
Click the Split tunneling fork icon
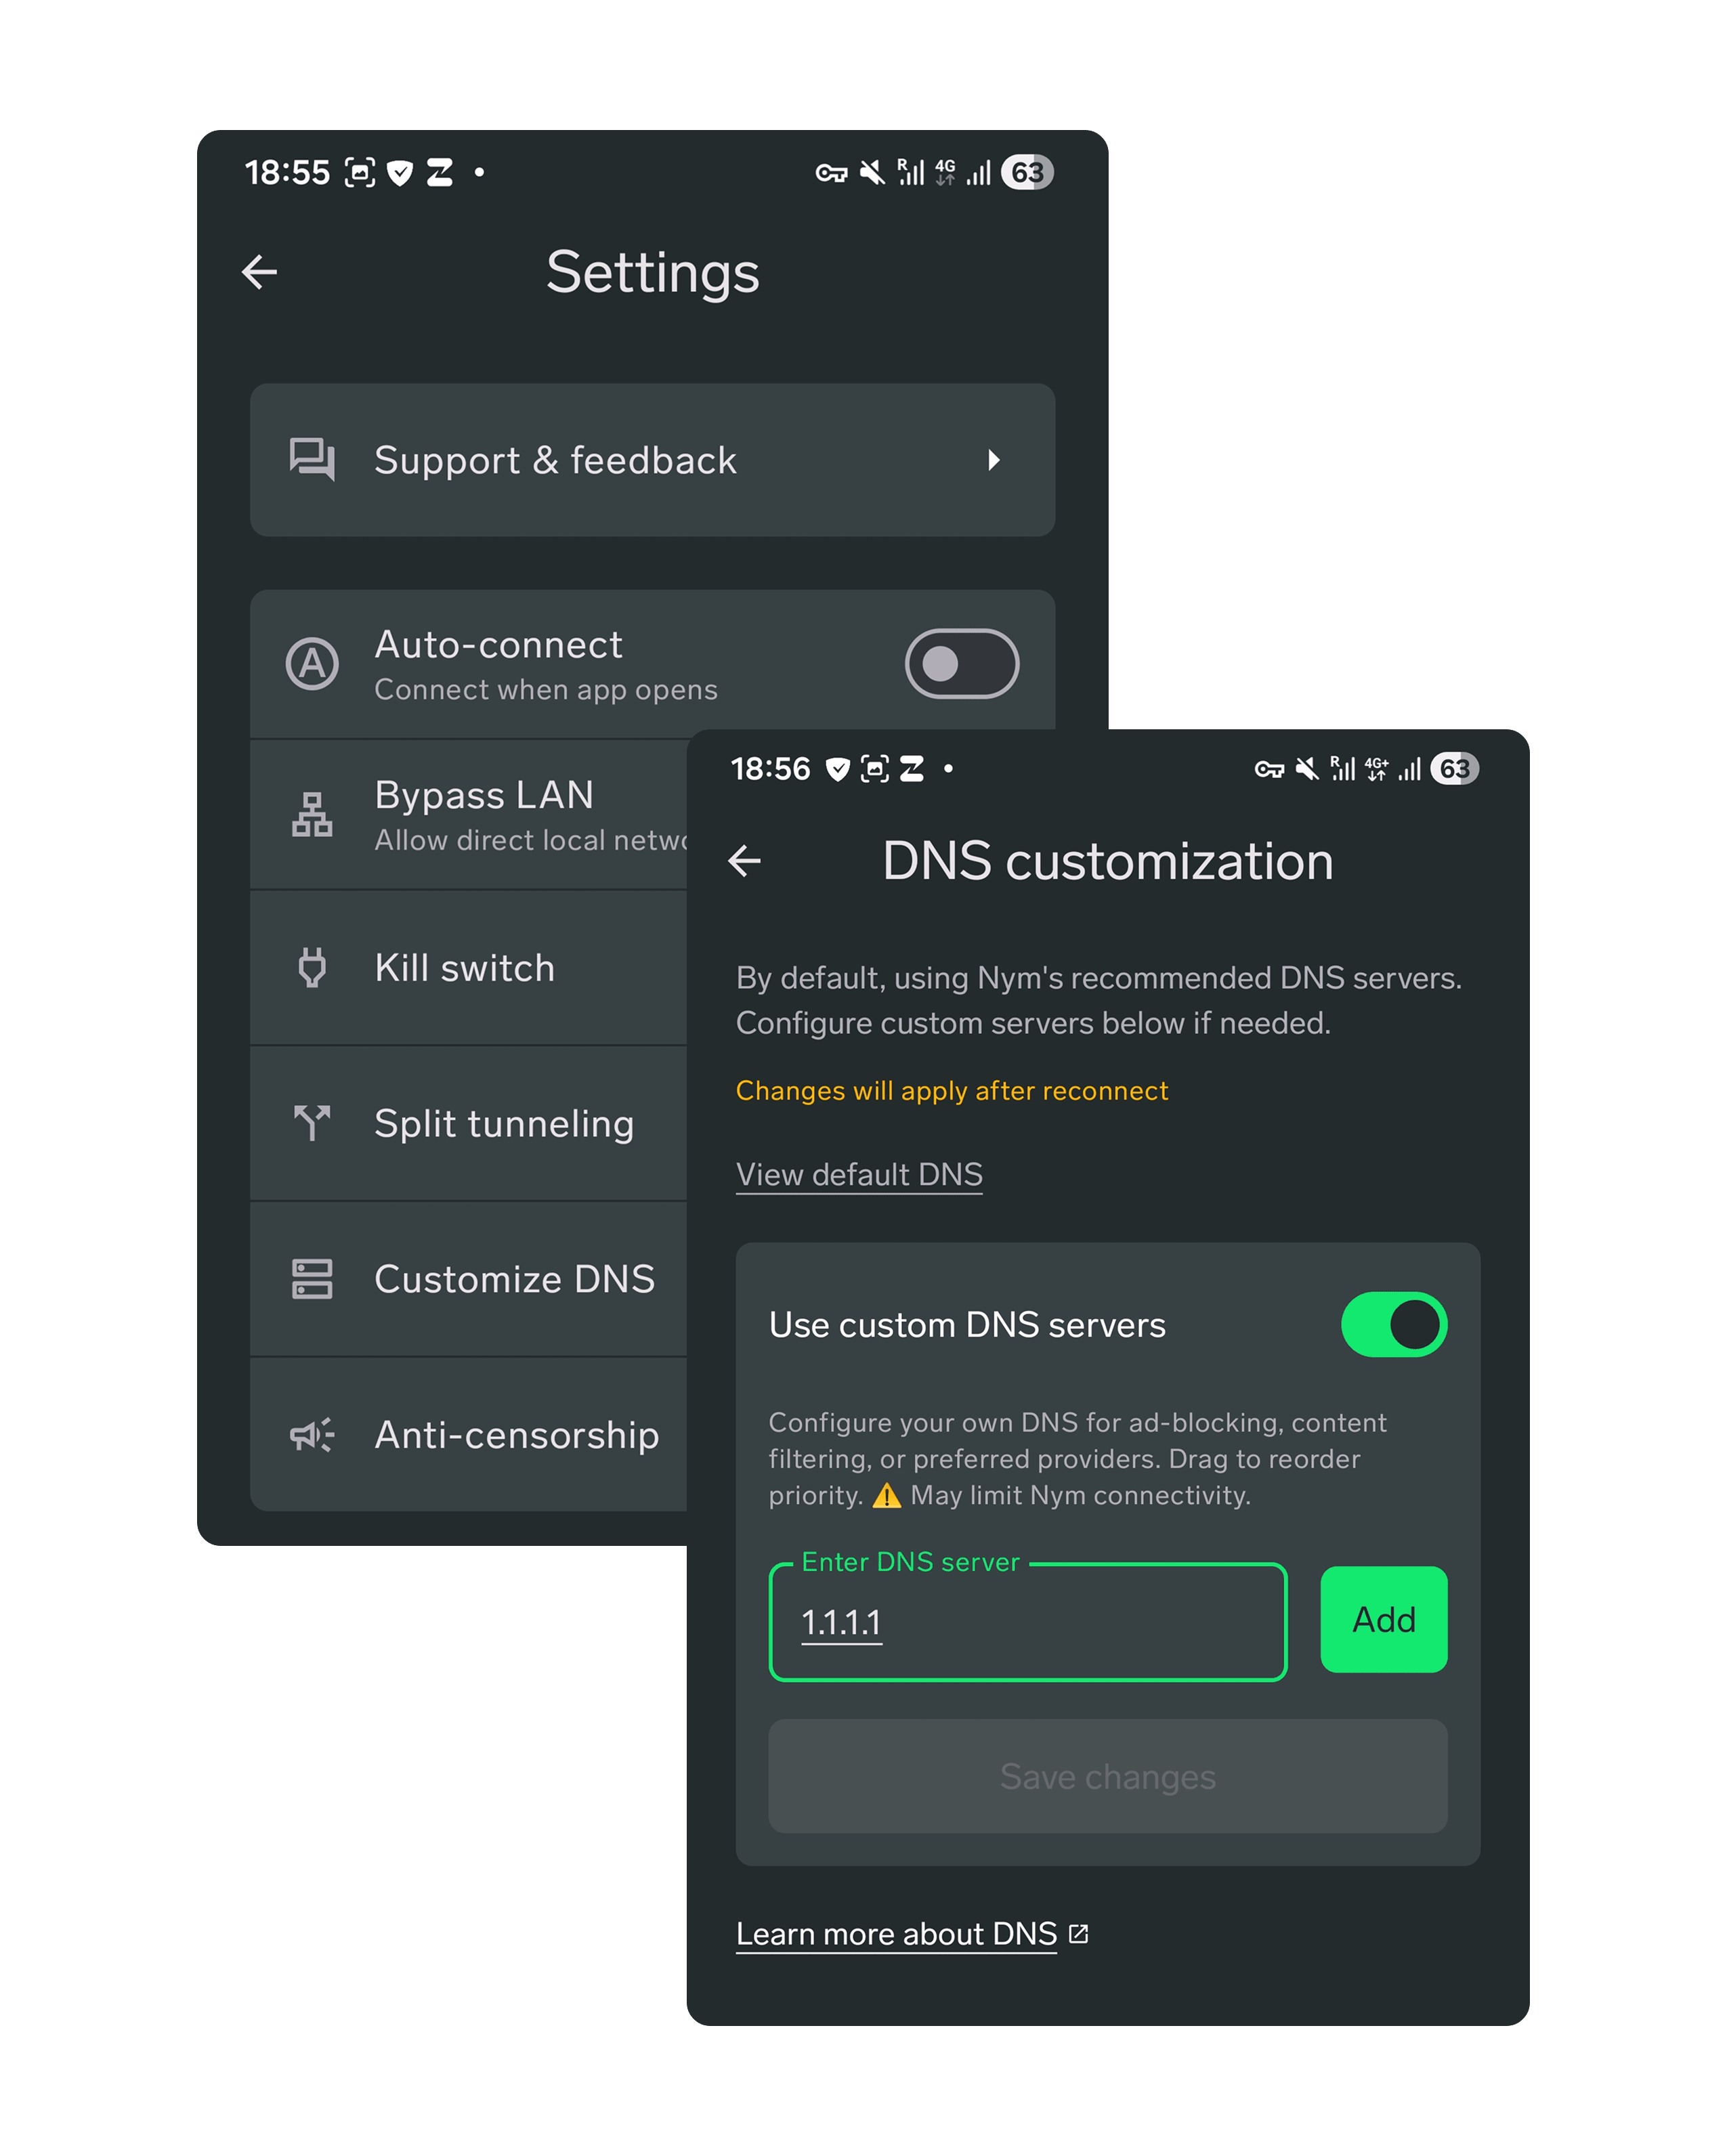[x=311, y=1123]
